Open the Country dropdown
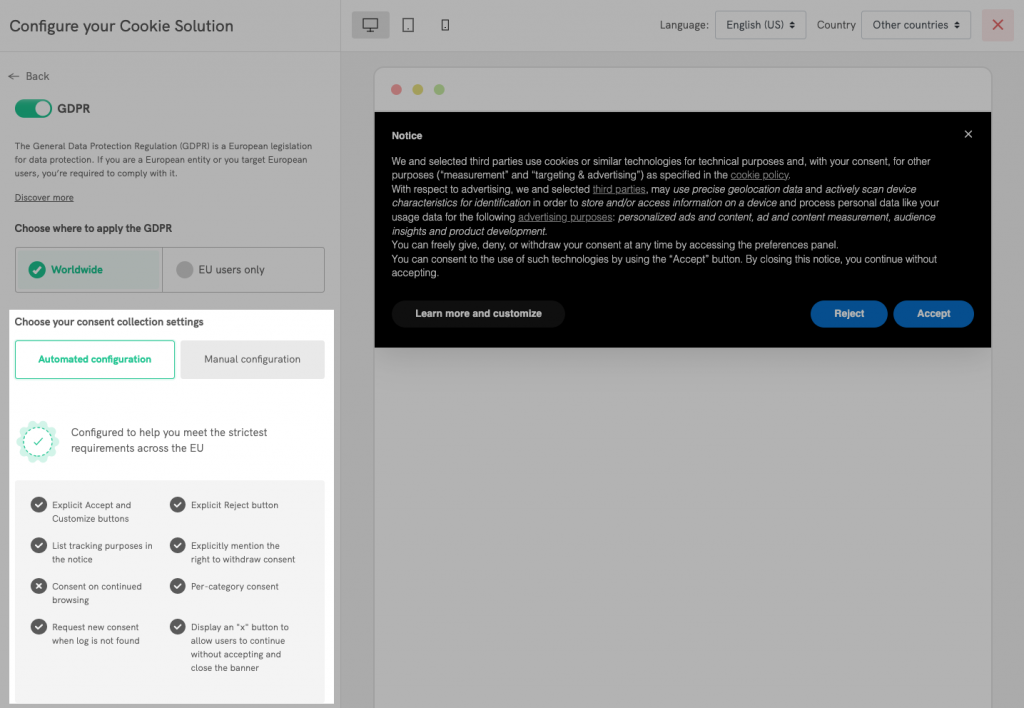The image size is (1024, 708). click(x=915, y=25)
